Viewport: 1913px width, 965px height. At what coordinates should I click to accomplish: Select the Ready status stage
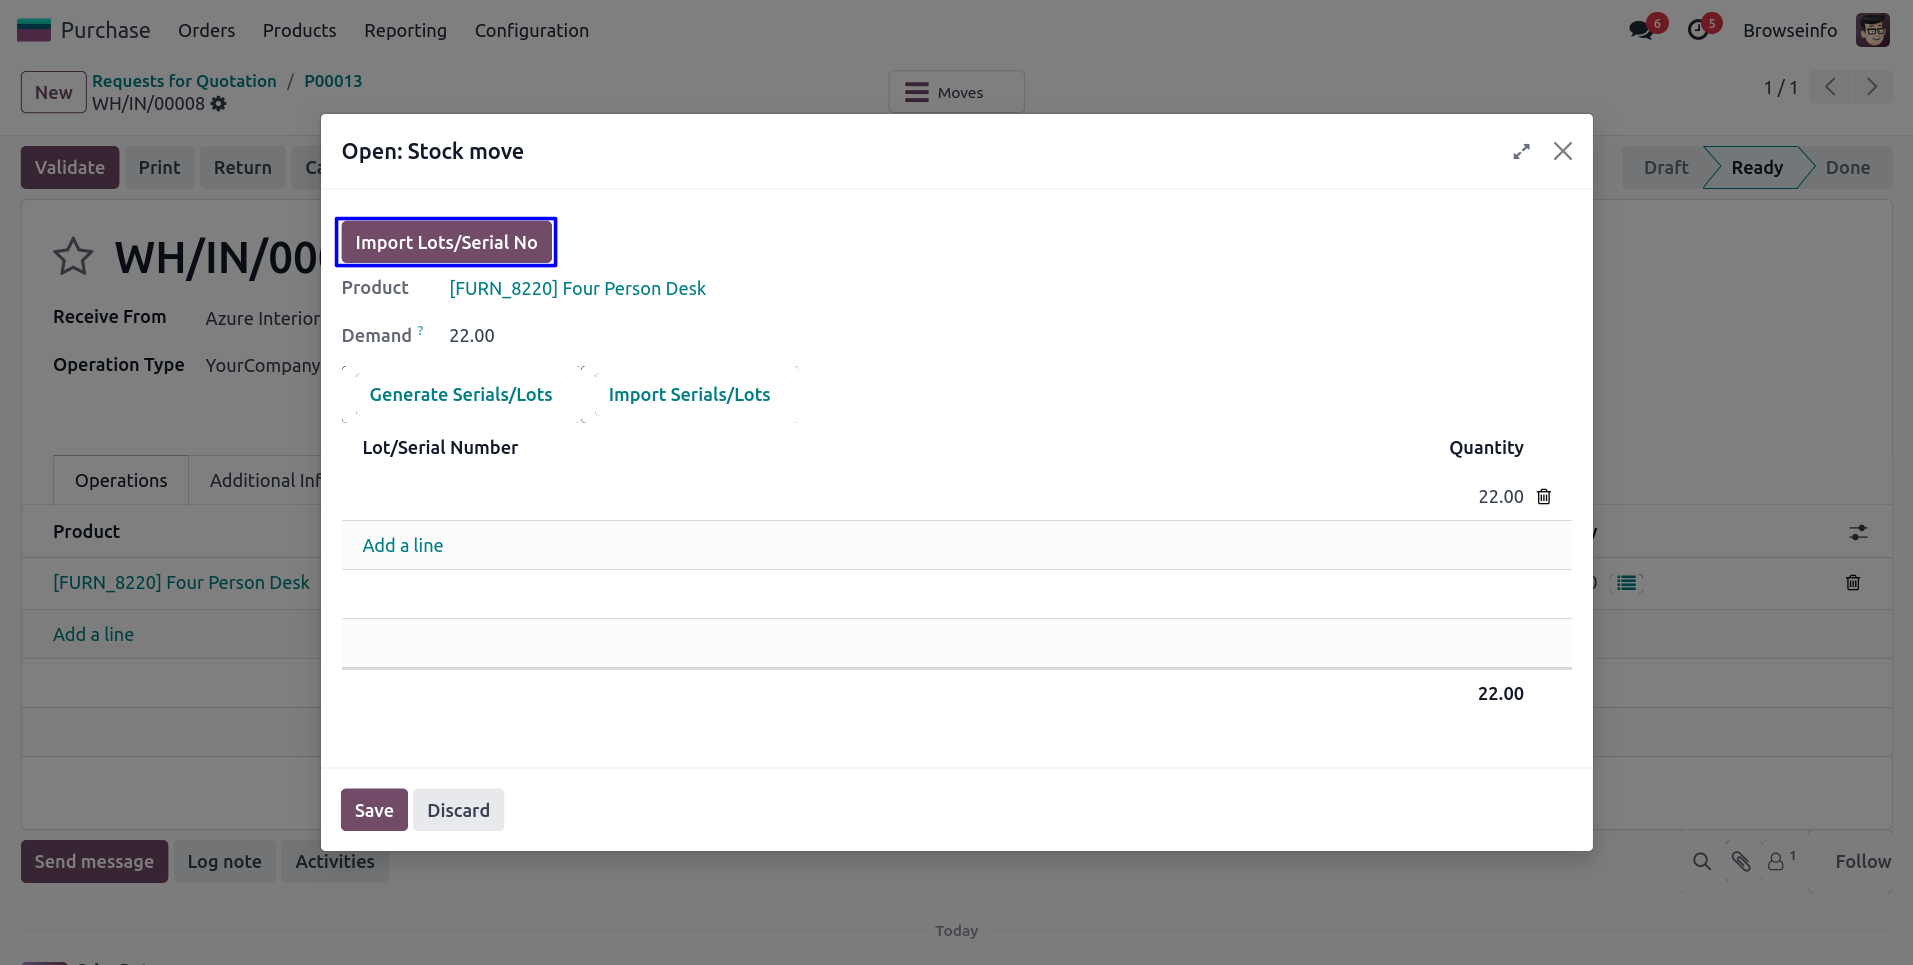point(1757,167)
